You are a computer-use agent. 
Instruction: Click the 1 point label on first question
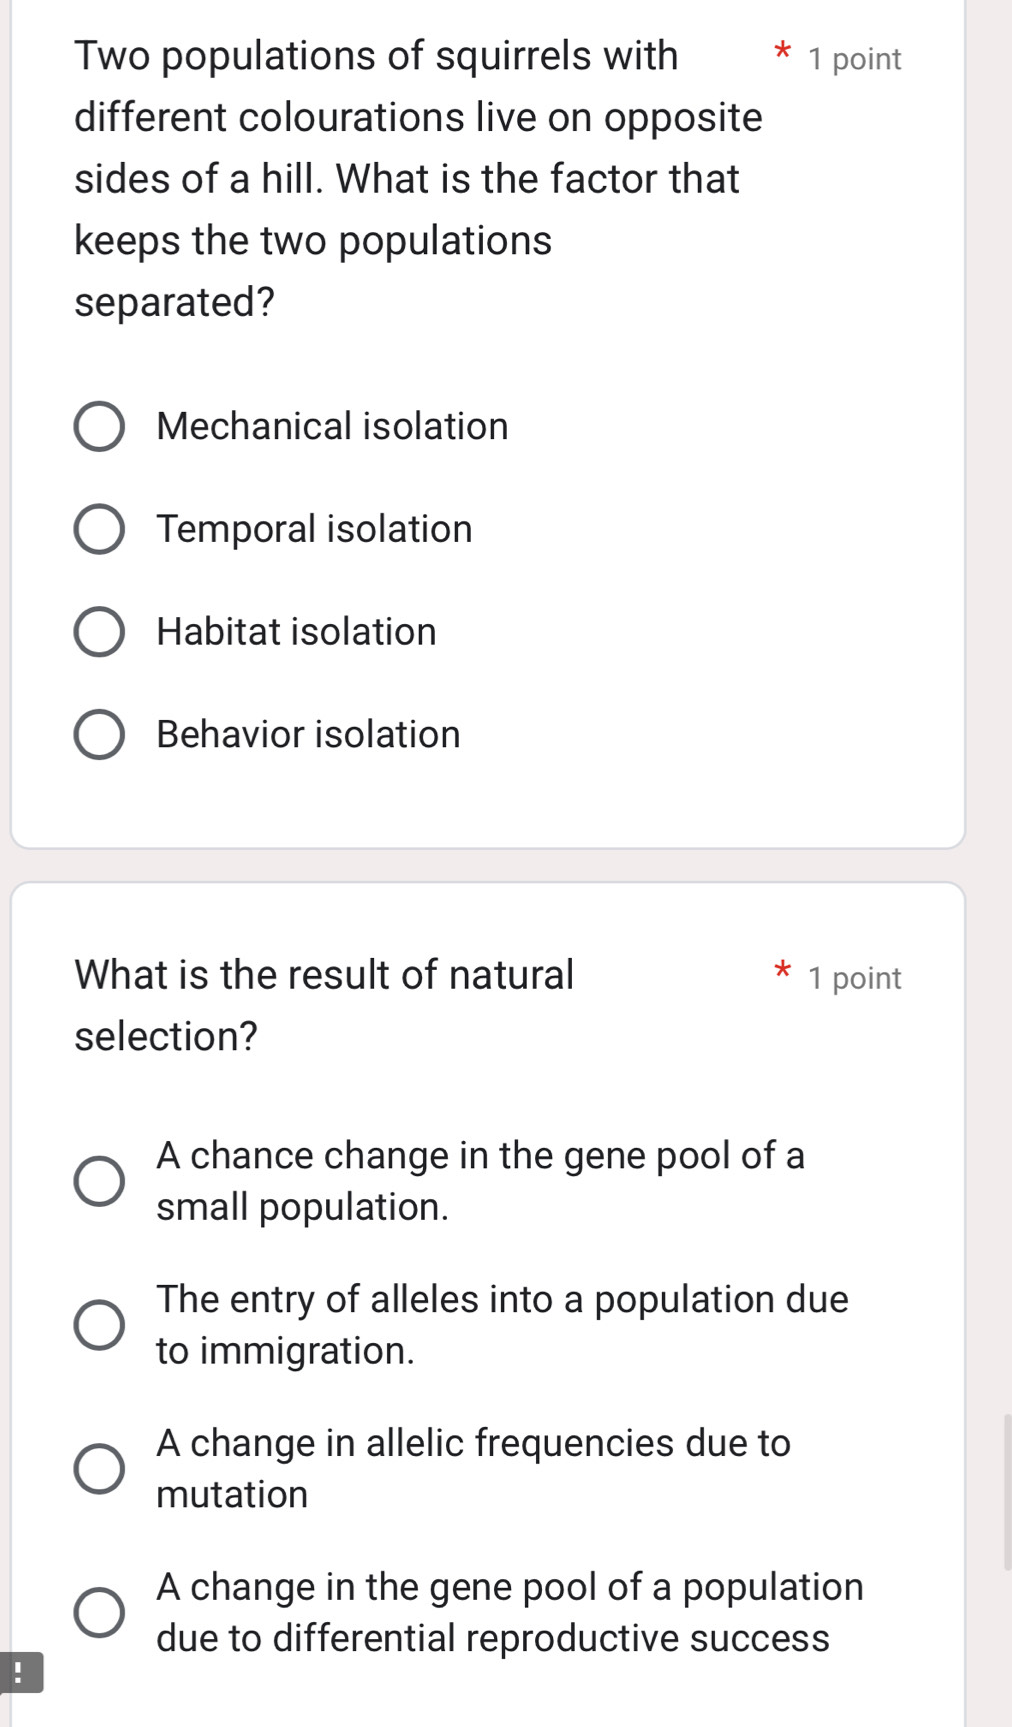point(856,58)
